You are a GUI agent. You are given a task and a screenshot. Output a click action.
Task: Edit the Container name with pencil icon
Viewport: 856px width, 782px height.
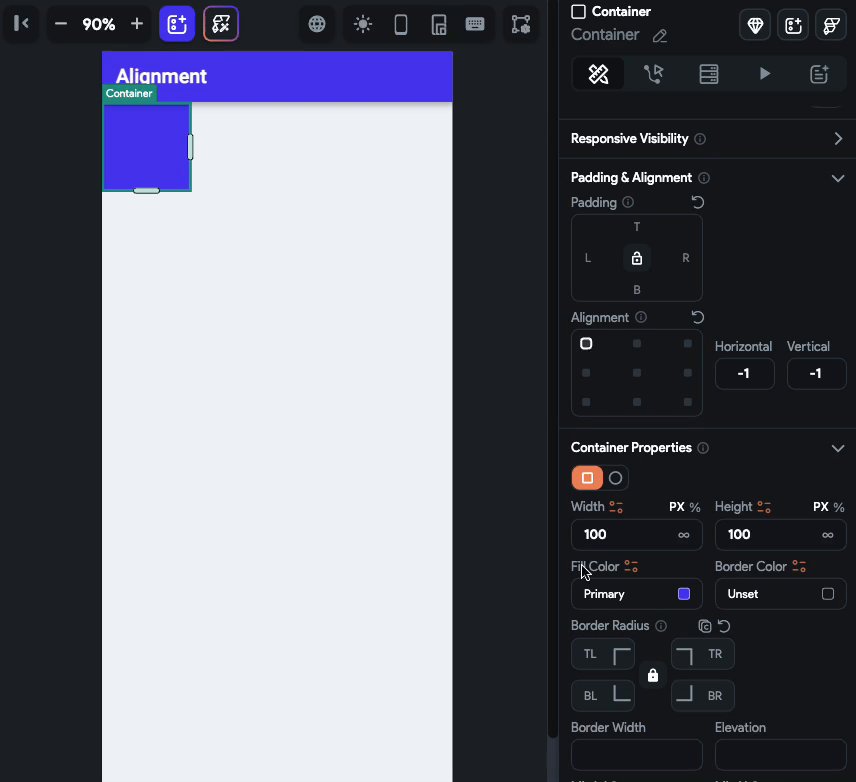pos(659,36)
